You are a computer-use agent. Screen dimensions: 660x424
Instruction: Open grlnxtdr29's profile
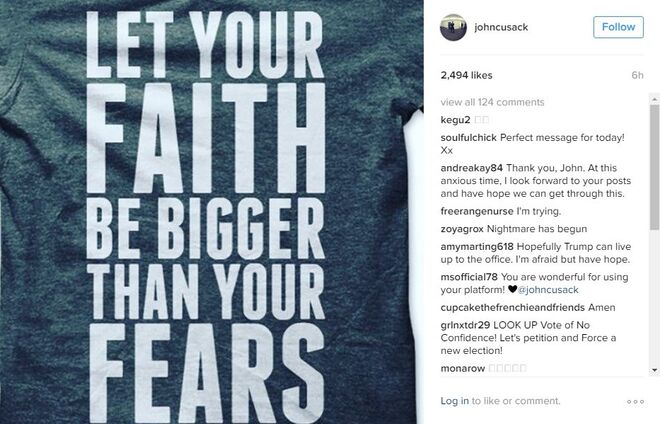point(465,325)
